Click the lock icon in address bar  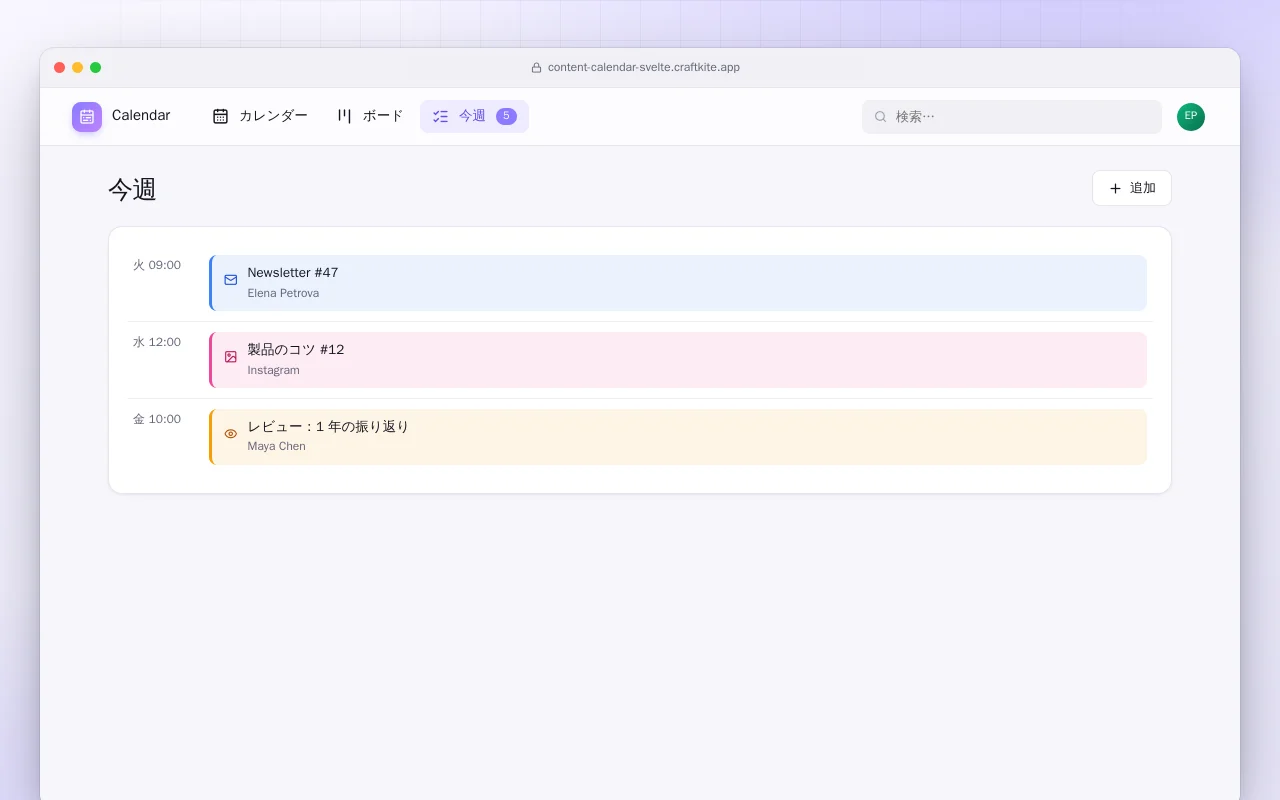536,68
